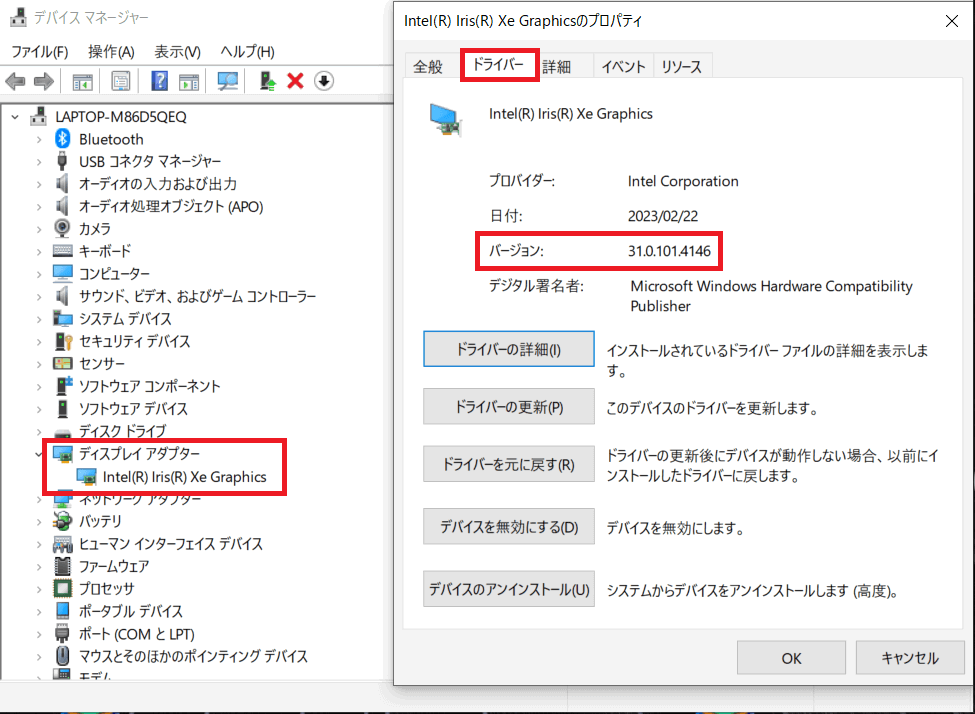The image size is (975, 714).
Task: Click the ドライバーを元に戻す(R) button
Action: tap(509, 465)
